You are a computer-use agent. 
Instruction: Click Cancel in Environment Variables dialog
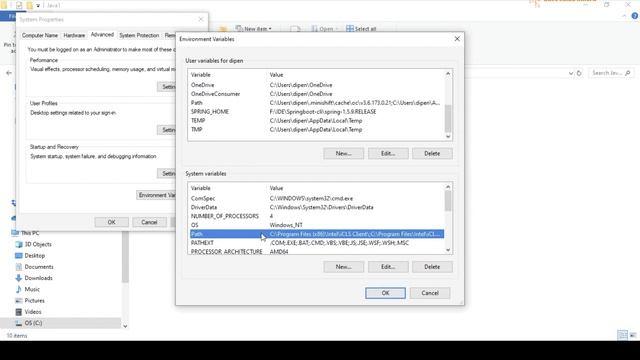[430, 293]
